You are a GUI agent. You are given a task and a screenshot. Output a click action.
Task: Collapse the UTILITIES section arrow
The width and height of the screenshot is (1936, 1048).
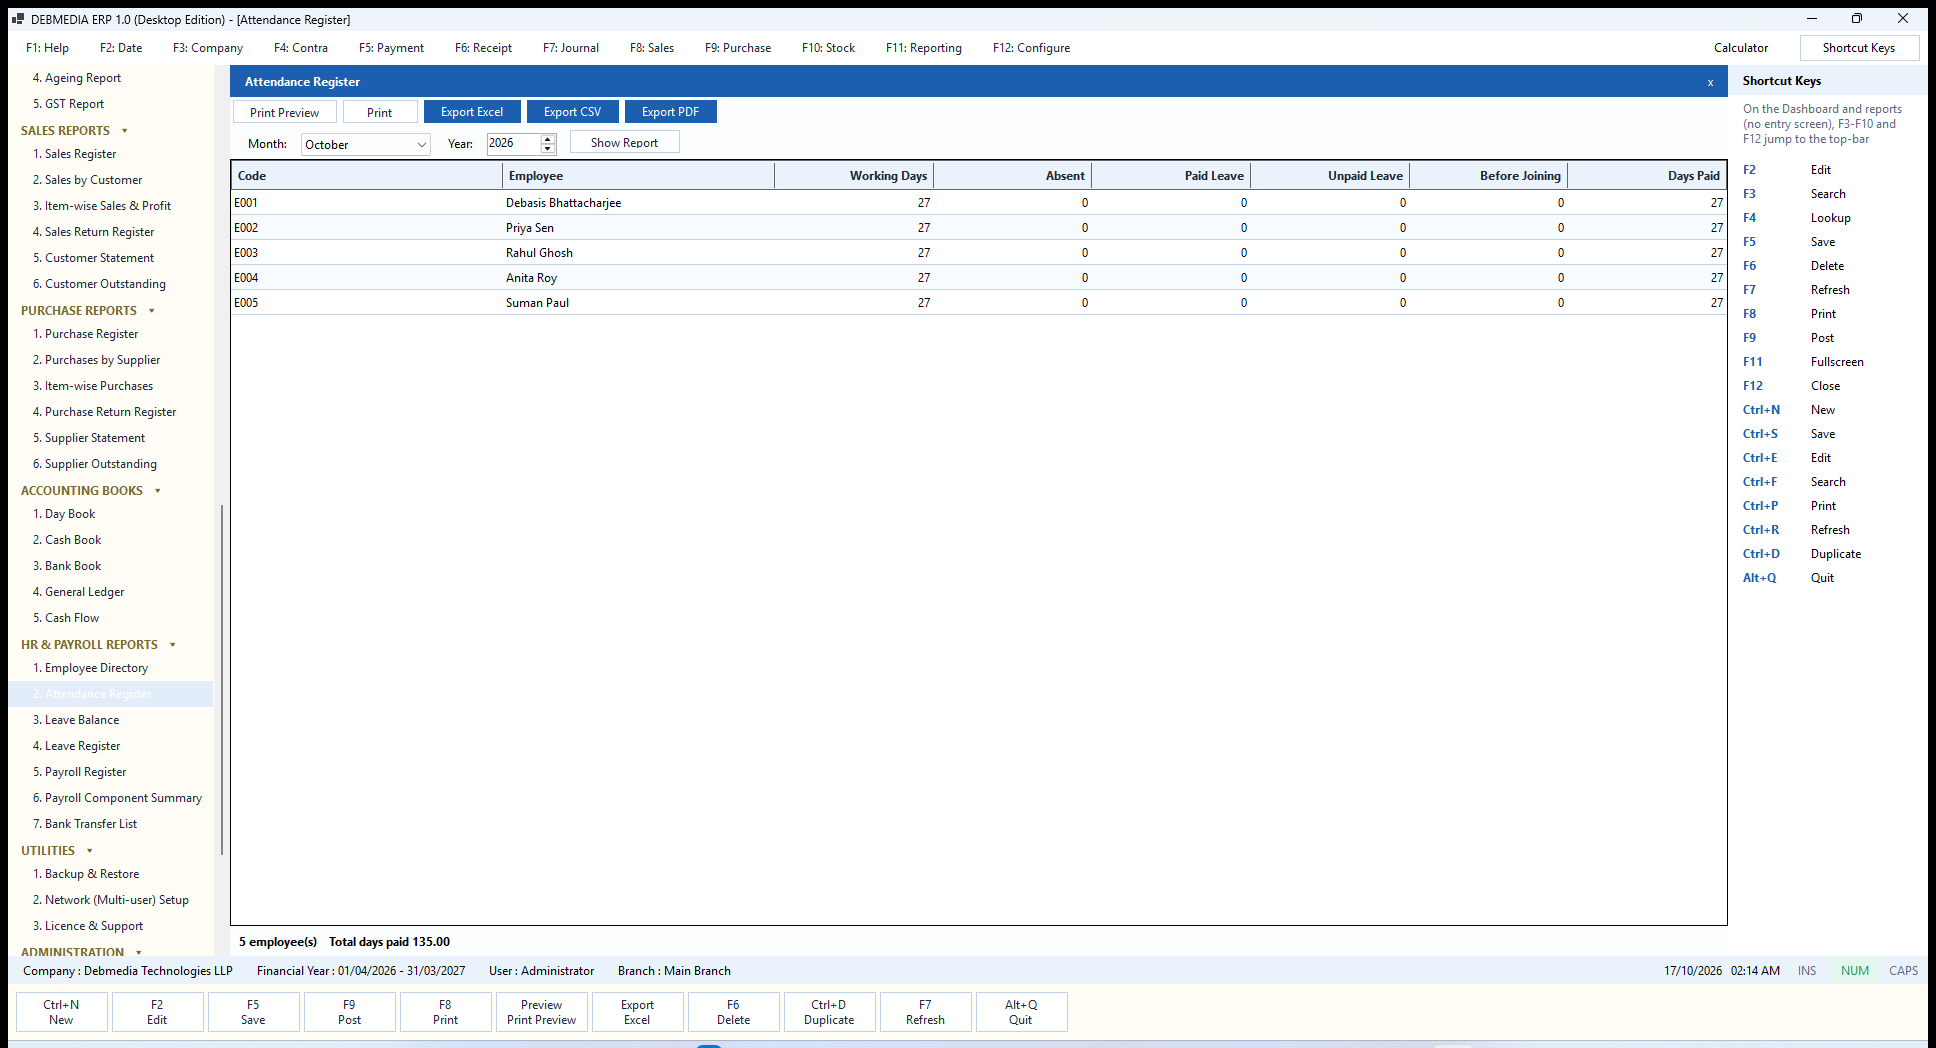pos(90,851)
